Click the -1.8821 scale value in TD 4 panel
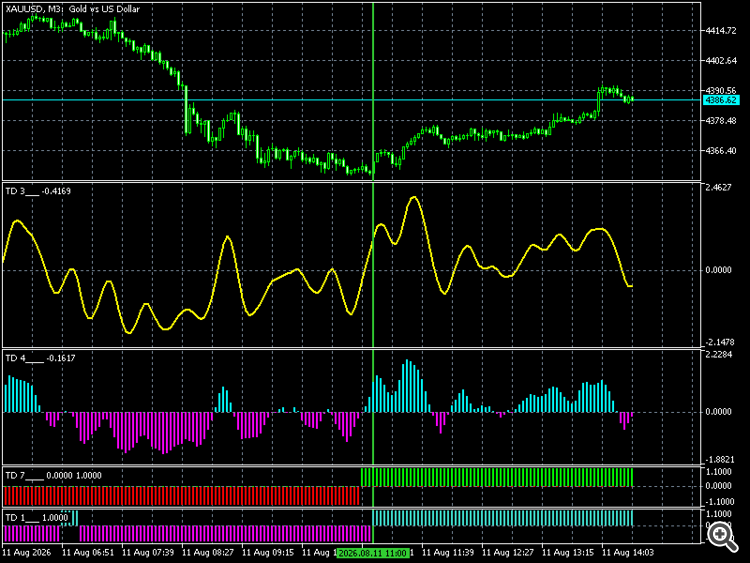This screenshot has height=563, width=750. pos(718,460)
